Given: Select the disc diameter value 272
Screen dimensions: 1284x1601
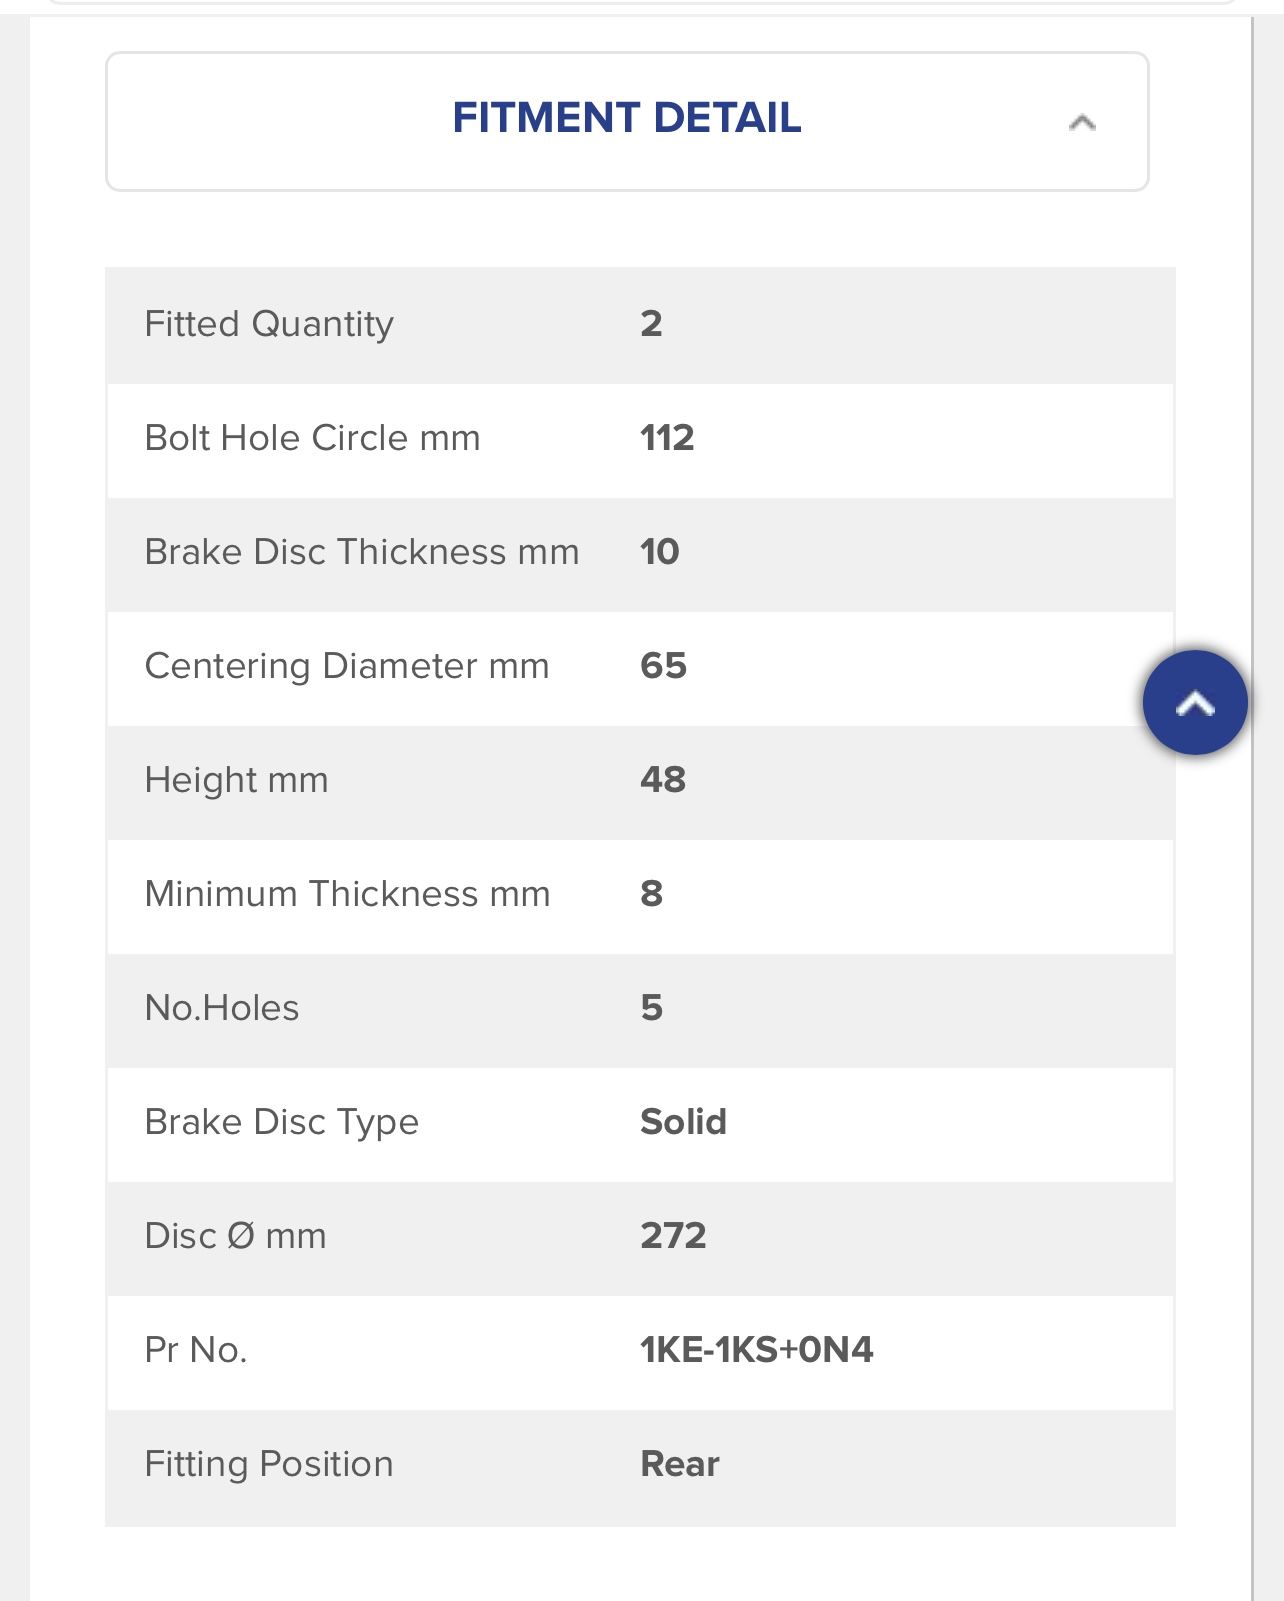Looking at the screenshot, I should pos(673,1236).
